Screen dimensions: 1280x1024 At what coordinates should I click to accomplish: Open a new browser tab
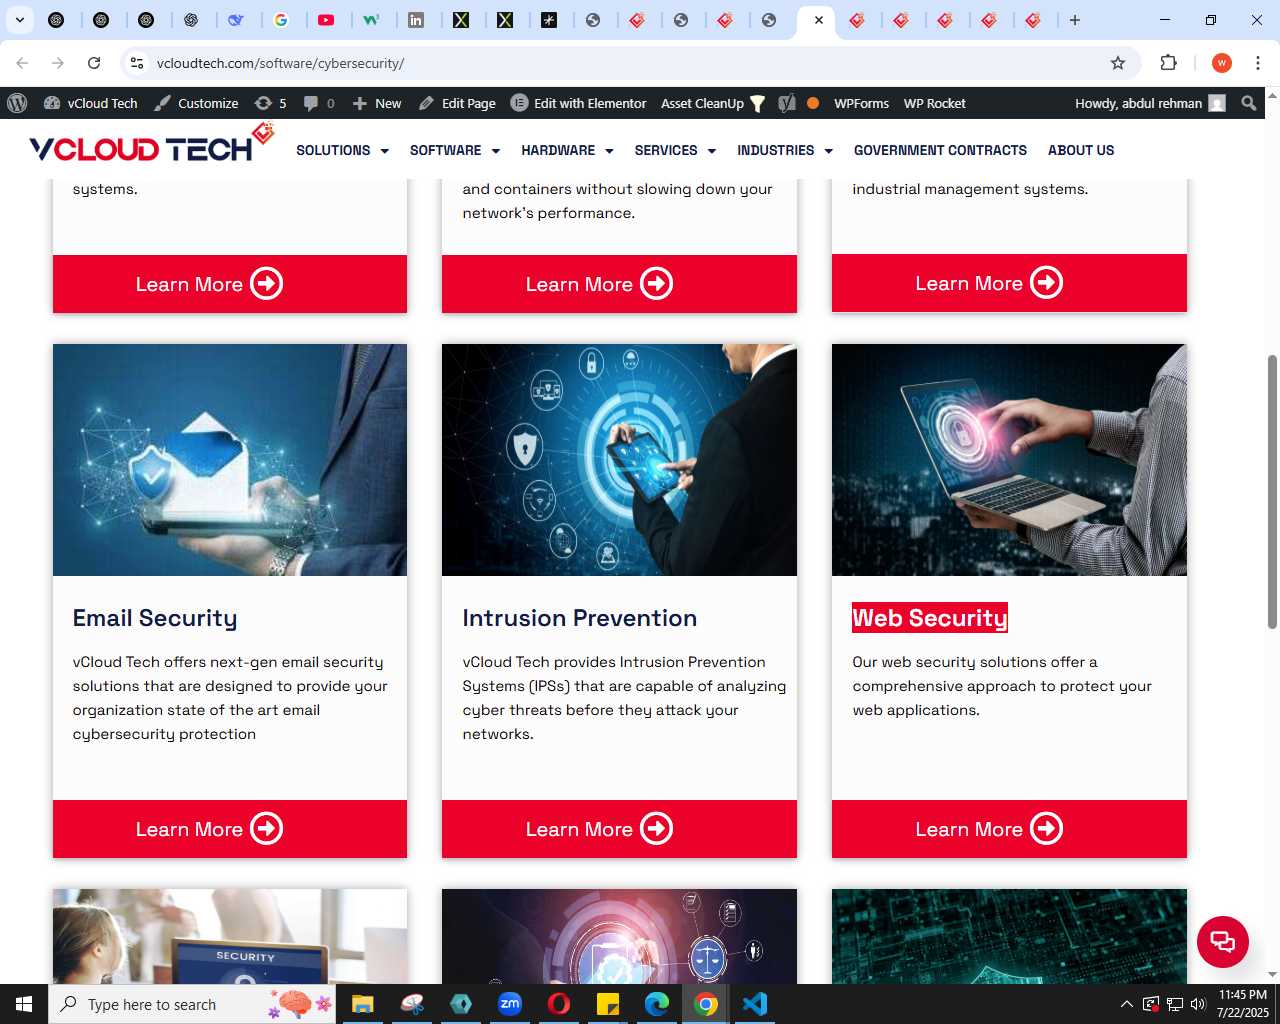[x=1075, y=20]
